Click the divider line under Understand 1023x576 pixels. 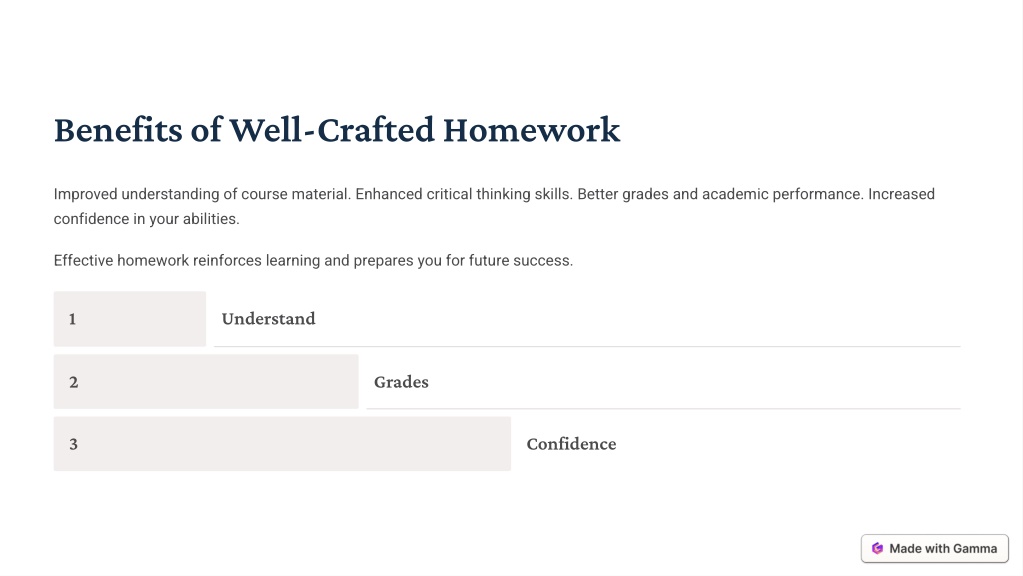point(587,346)
